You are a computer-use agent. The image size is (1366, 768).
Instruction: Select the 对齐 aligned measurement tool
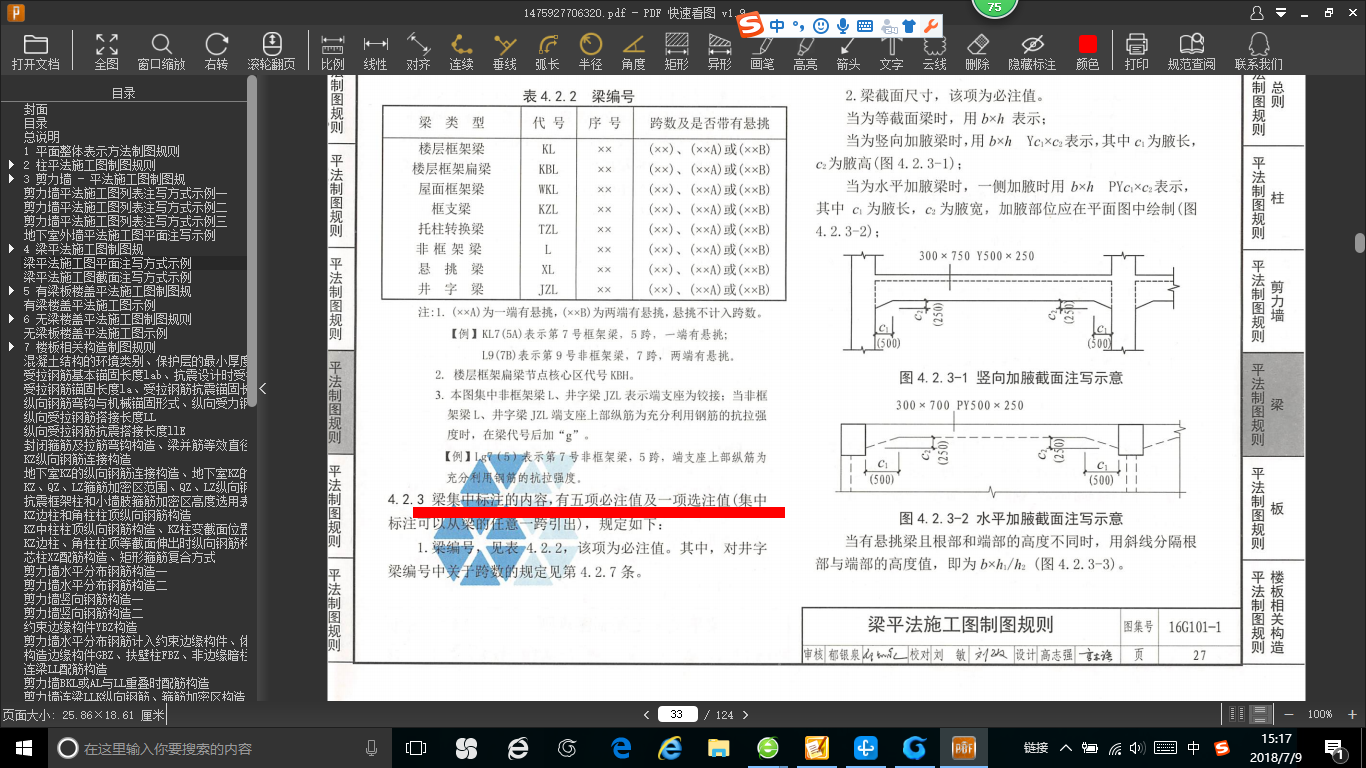[x=418, y=51]
